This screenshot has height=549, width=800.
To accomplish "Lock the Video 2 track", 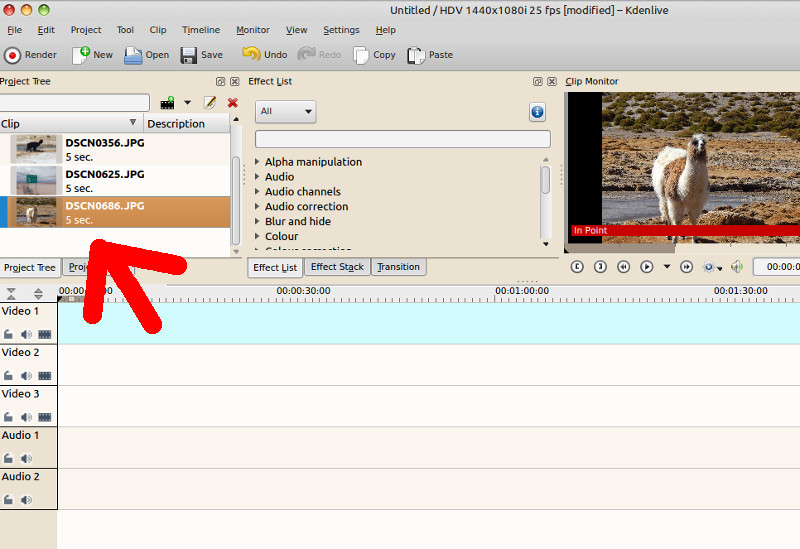I will coord(8,376).
